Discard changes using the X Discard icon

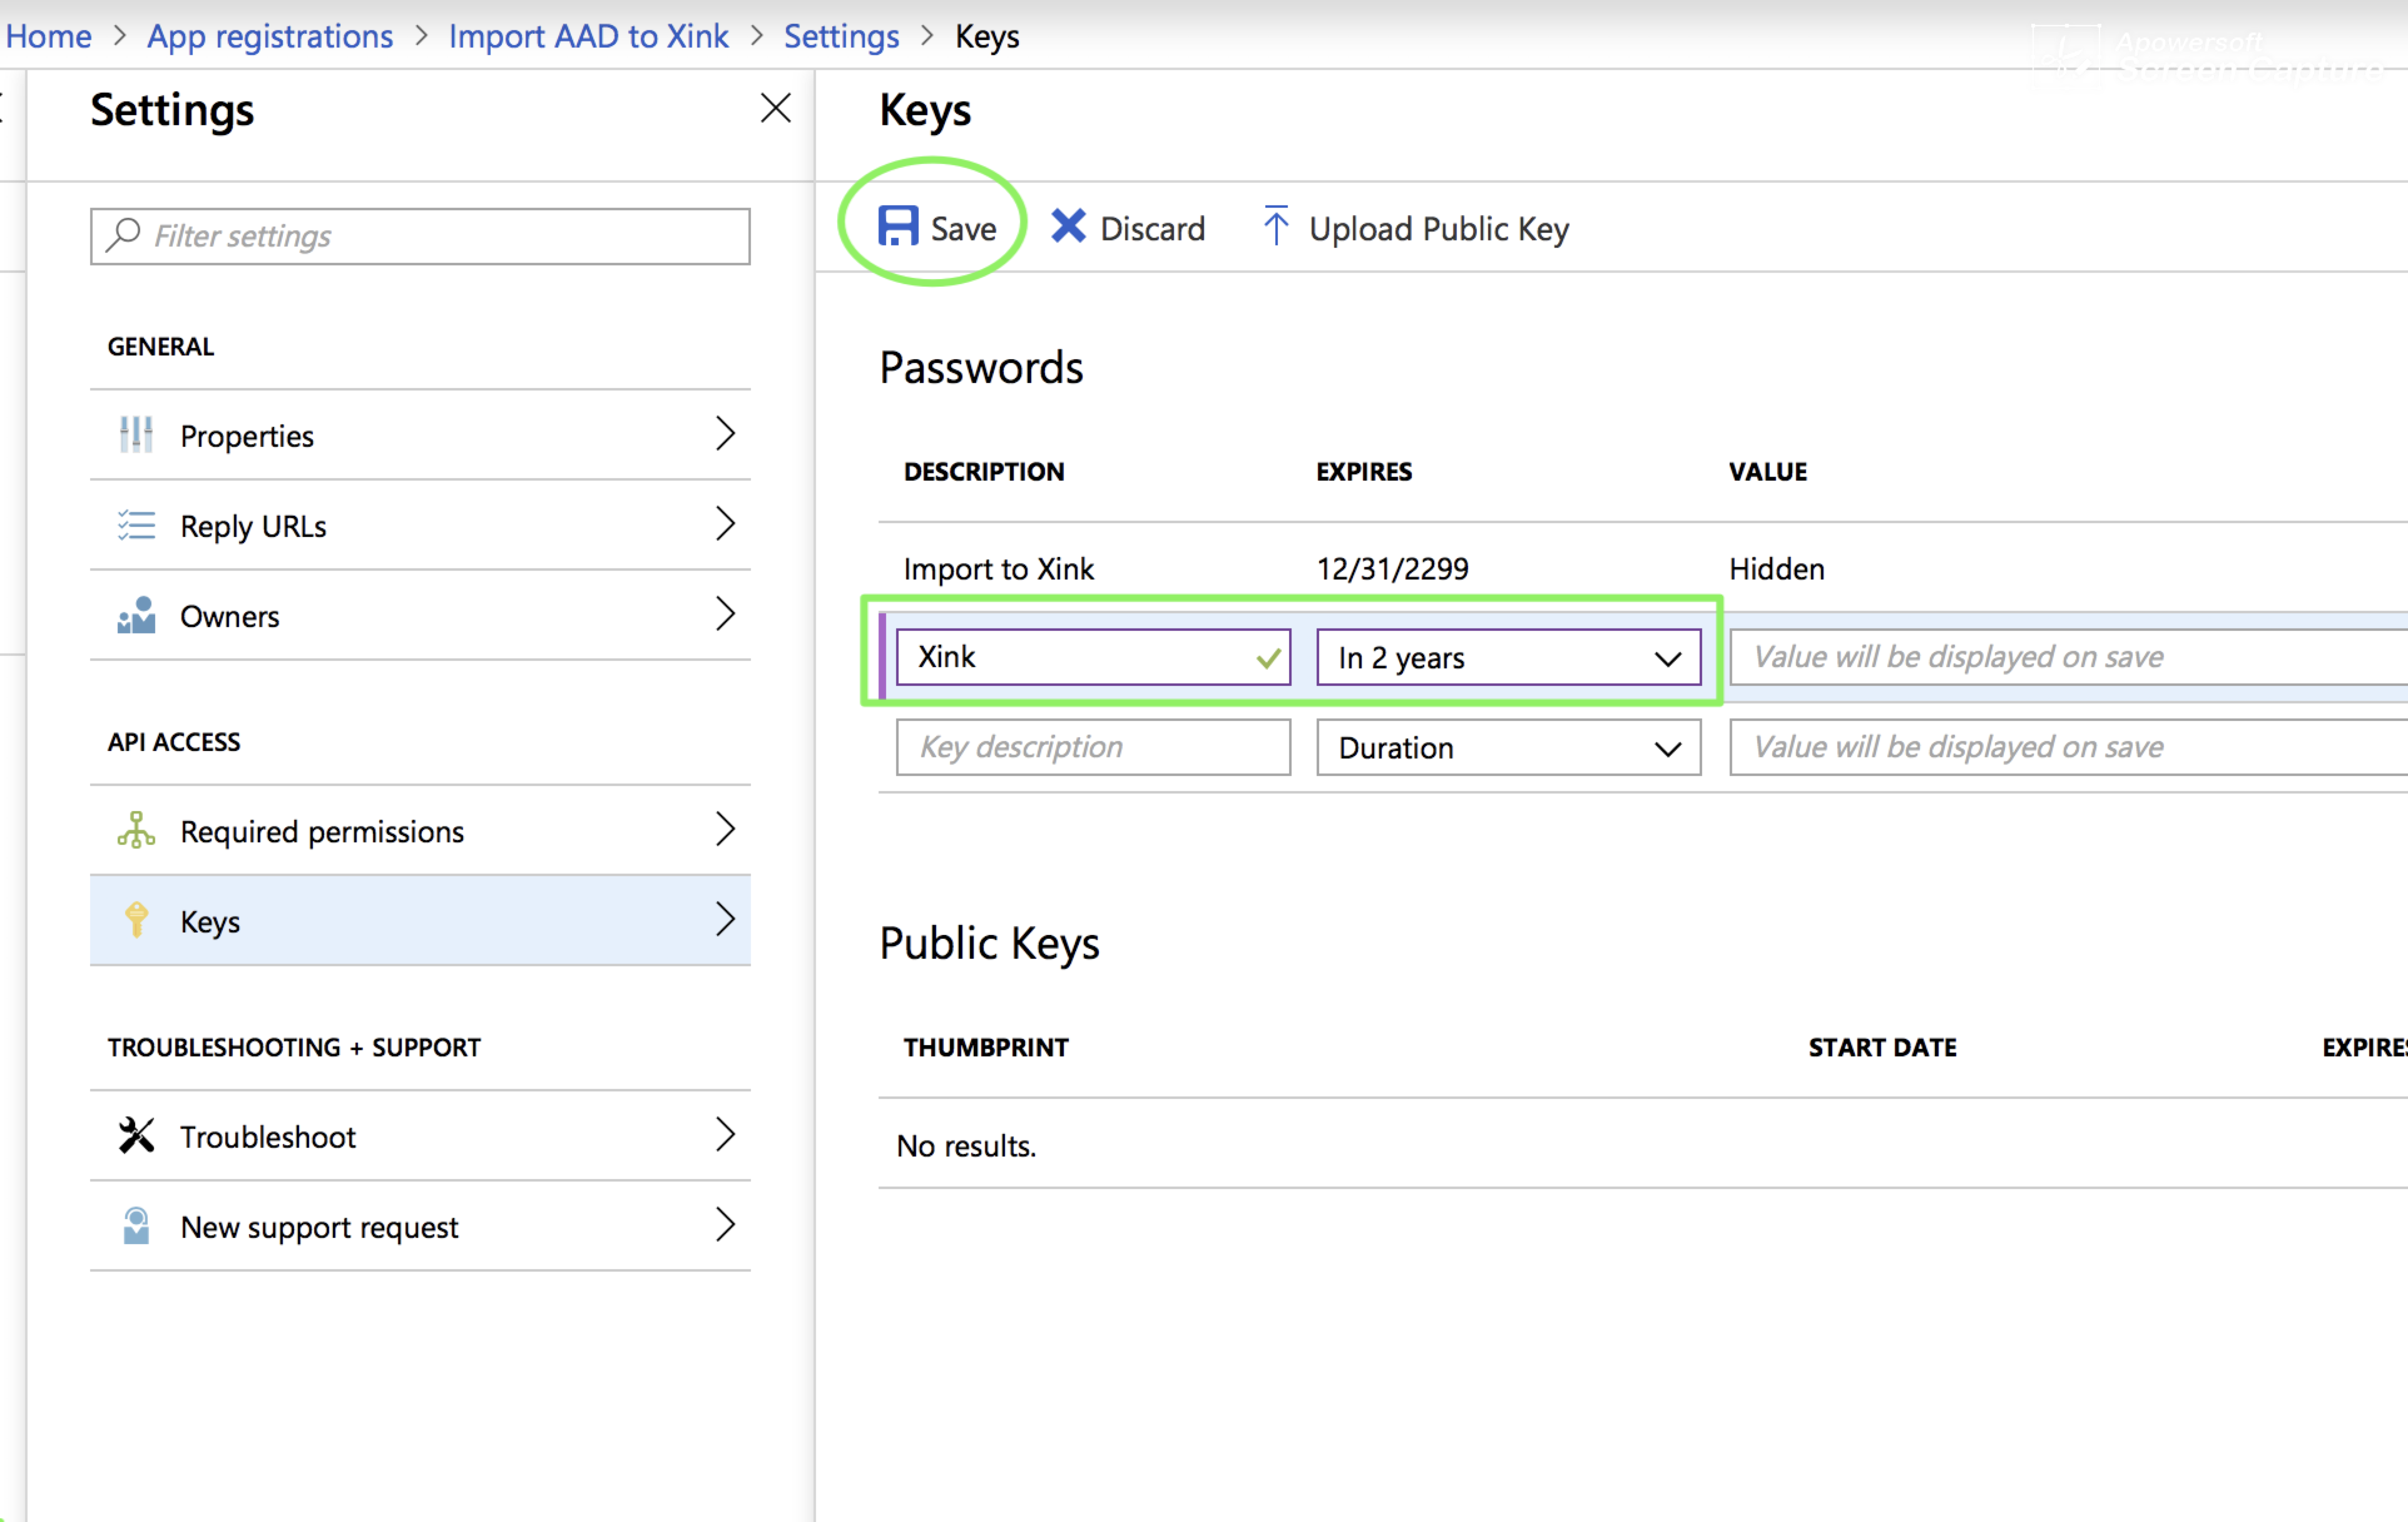pyautogui.click(x=1068, y=227)
